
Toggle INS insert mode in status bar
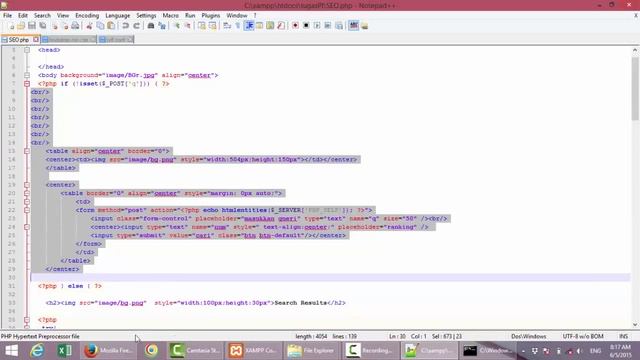(x=623, y=336)
